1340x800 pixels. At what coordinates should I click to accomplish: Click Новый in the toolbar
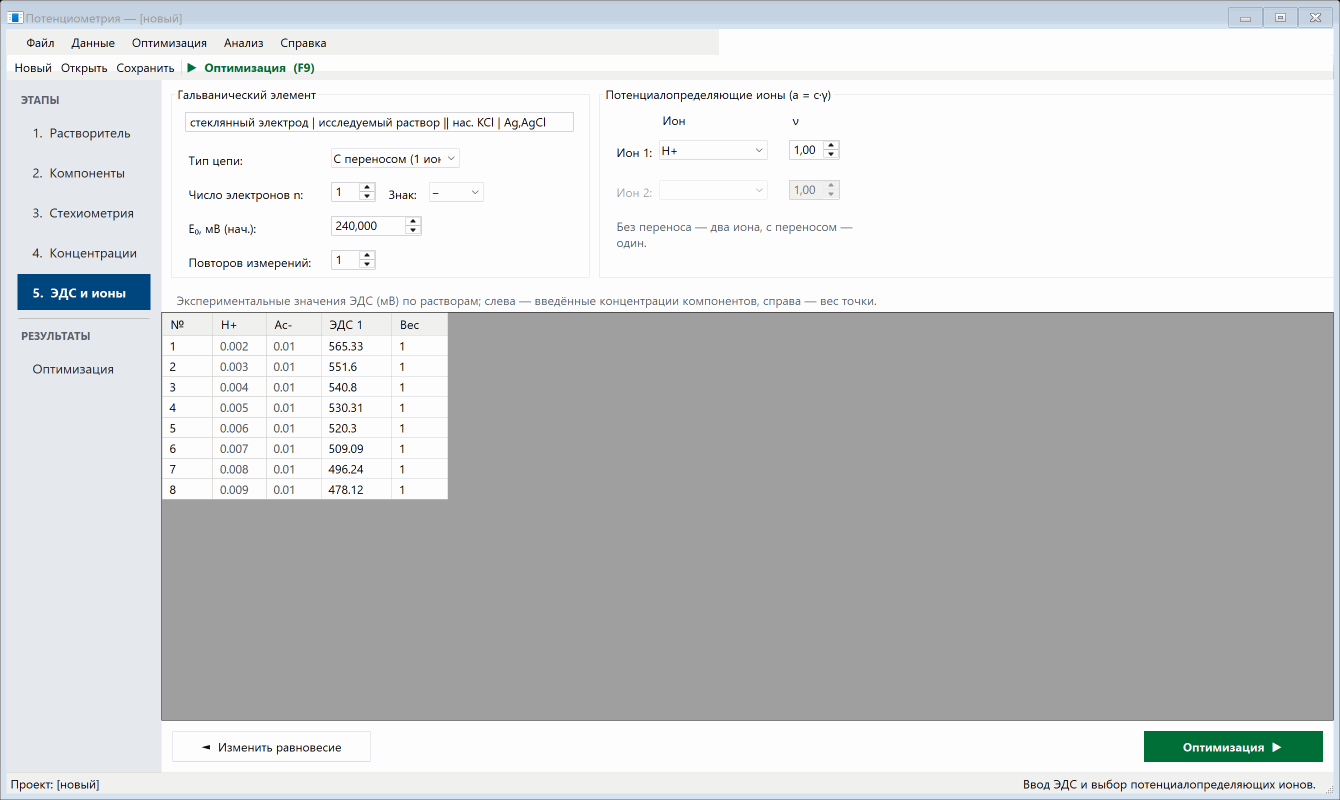(33, 68)
